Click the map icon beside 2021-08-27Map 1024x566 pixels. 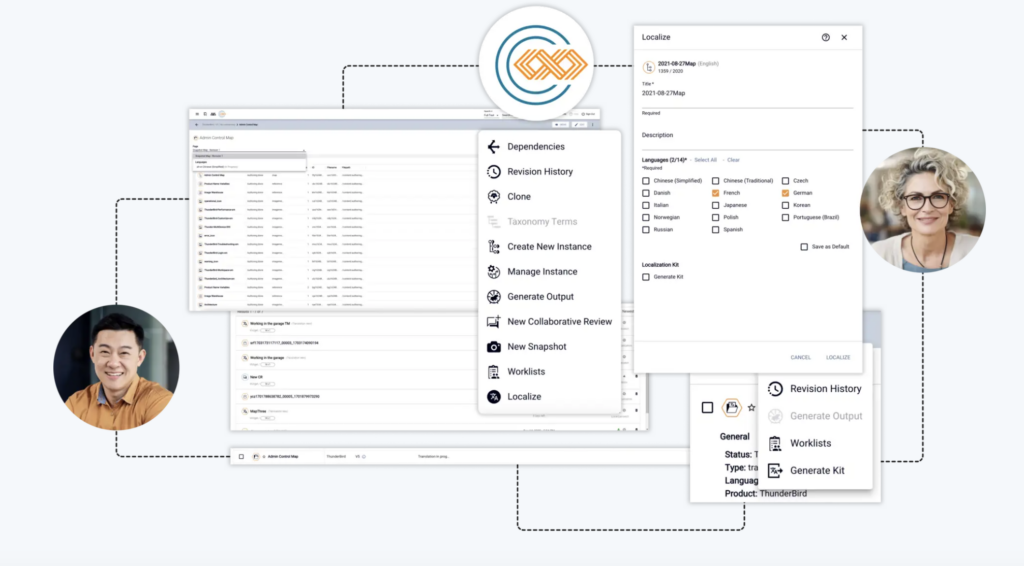tap(648, 67)
